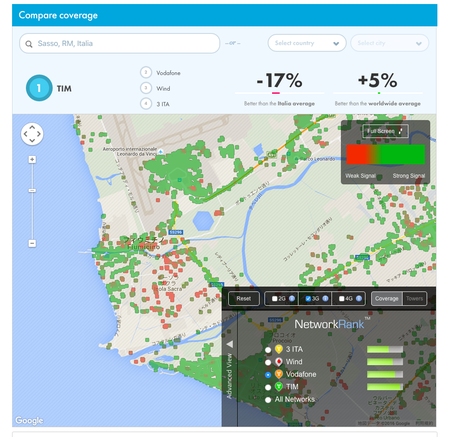Click the zoom slider handle
Image resolution: width=470 pixels, height=437 pixels.
[x=32, y=190]
